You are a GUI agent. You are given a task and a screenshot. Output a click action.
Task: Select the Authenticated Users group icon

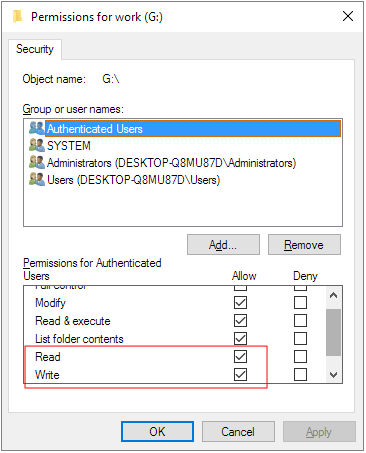coord(37,129)
